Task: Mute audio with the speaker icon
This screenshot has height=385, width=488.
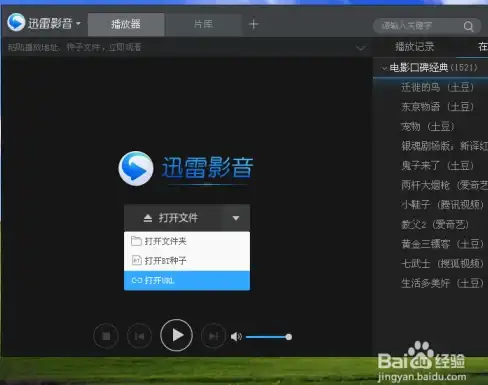Action: click(236, 337)
